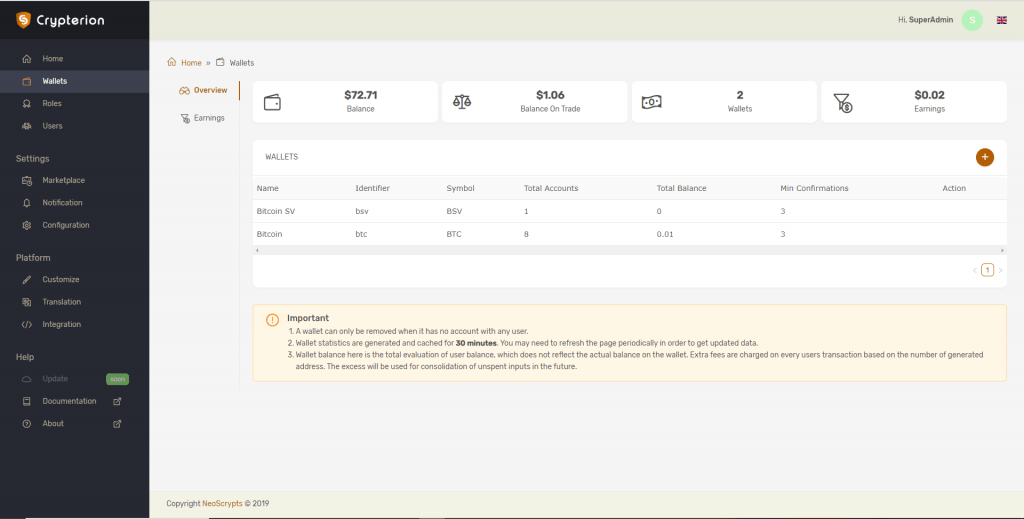Click external link icon next to About
This screenshot has width=1024, height=519.
(x=118, y=424)
